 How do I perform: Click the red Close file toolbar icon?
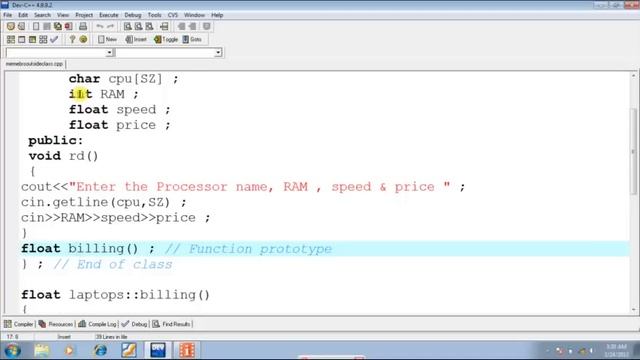point(69,27)
